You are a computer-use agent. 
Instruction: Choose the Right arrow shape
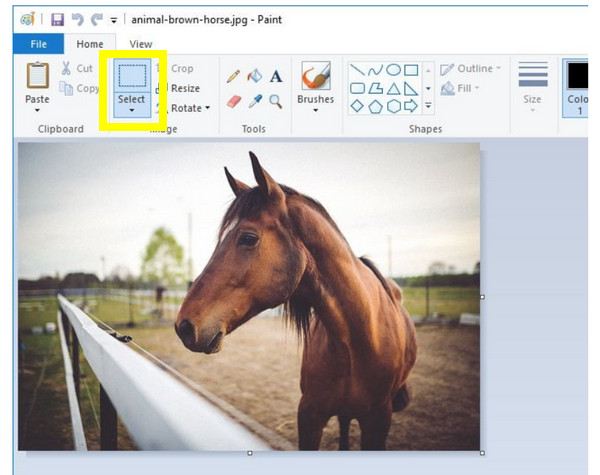point(411,106)
